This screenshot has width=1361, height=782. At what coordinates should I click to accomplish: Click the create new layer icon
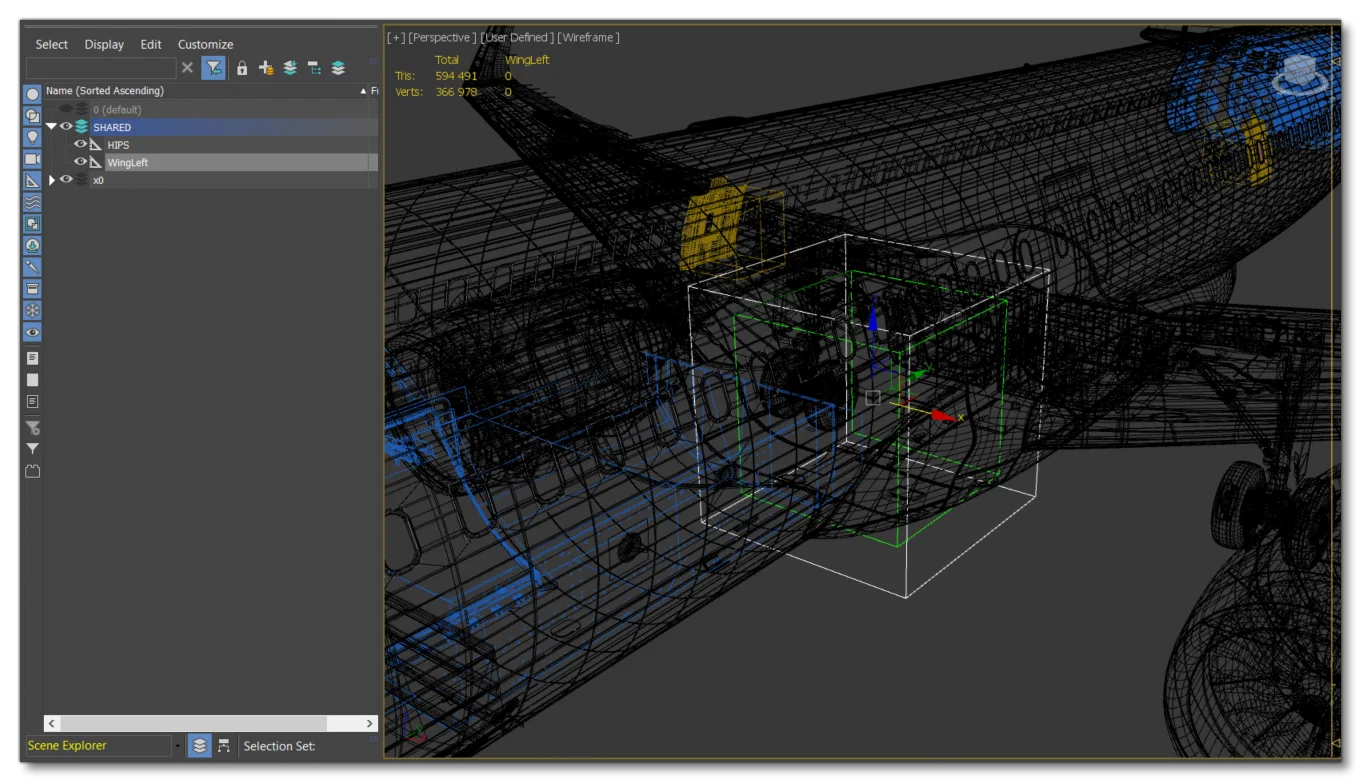[290, 68]
